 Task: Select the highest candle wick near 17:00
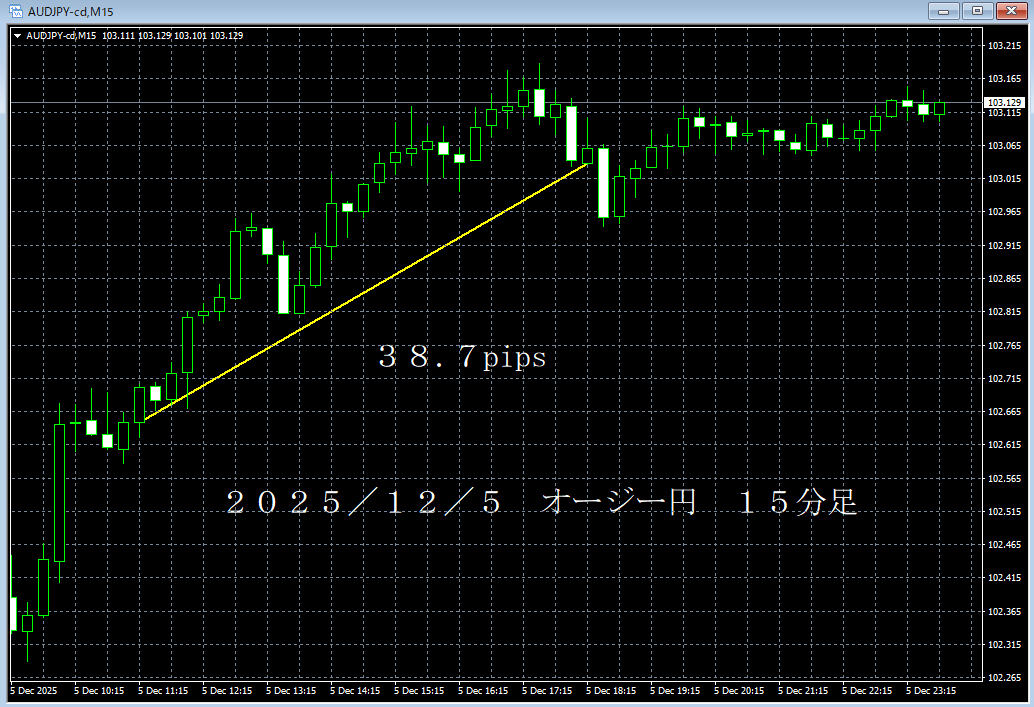(x=540, y=70)
